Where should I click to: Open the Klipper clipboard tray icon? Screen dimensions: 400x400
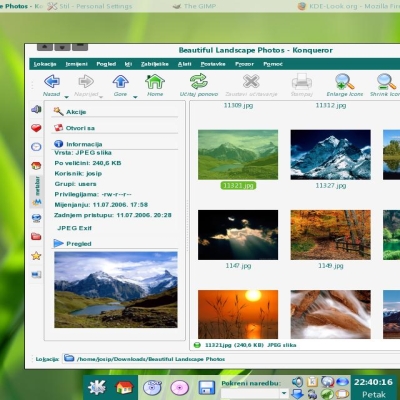tap(312, 382)
